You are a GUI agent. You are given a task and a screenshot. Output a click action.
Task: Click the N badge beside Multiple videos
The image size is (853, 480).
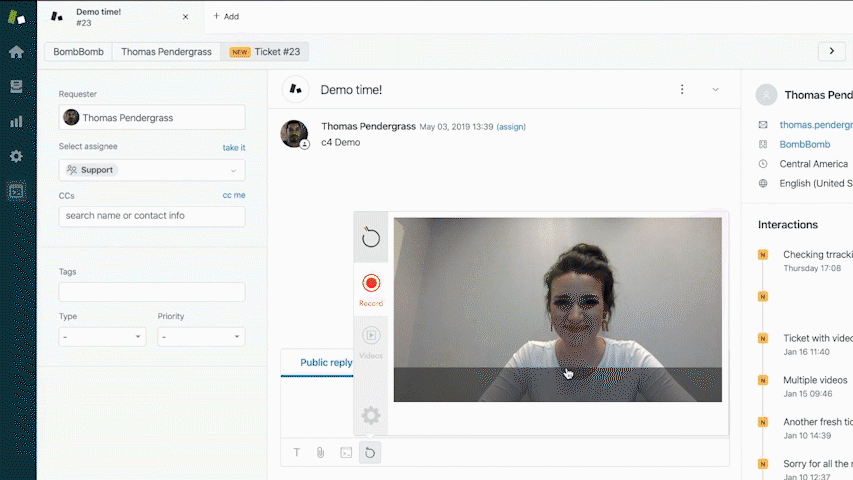[763, 380]
